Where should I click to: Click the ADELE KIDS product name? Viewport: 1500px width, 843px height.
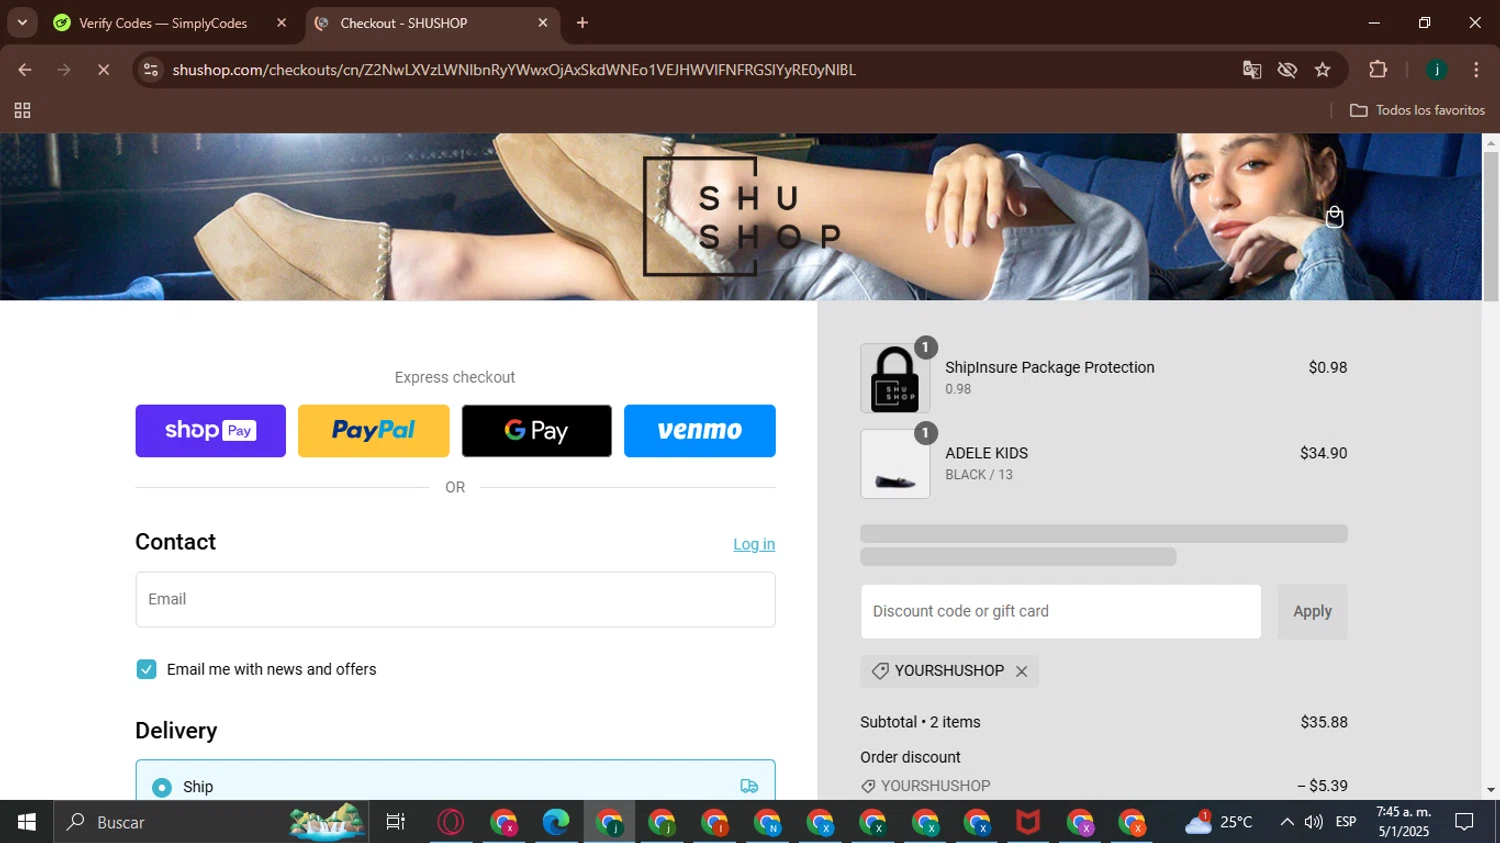click(x=986, y=454)
